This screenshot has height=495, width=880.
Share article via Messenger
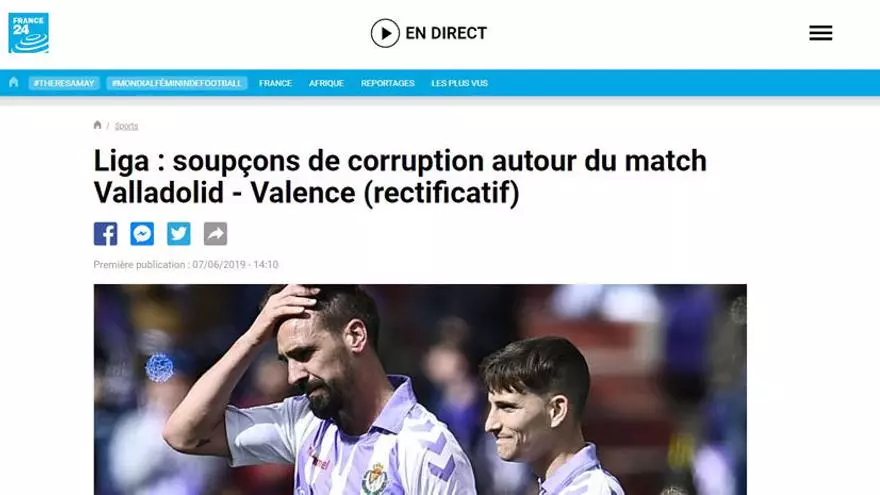(142, 233)
